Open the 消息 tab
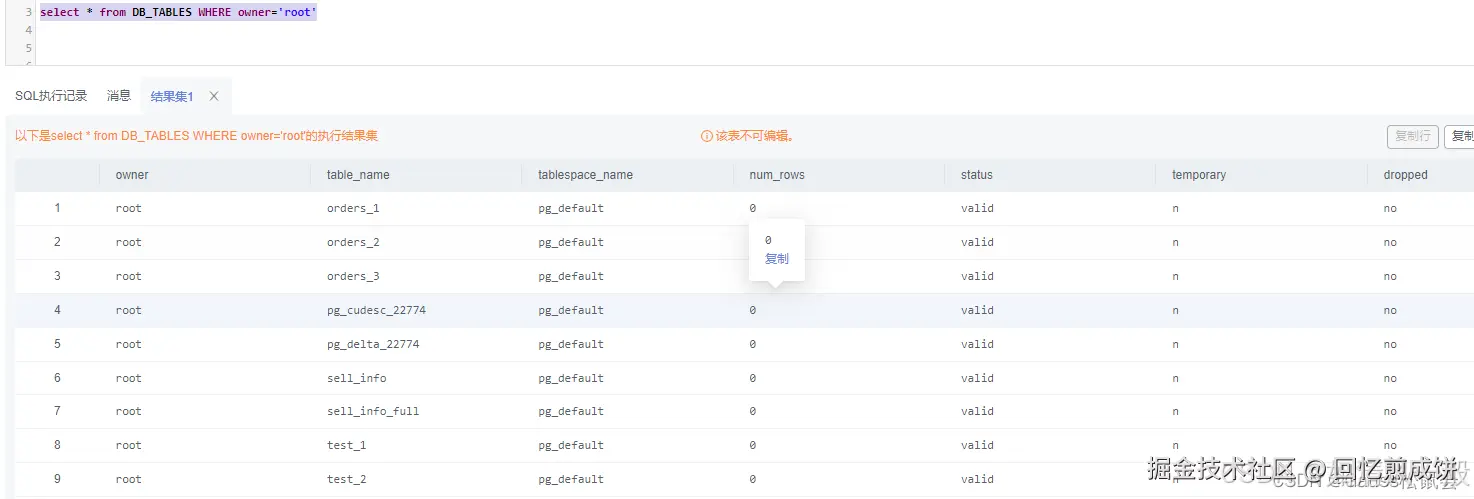Image resolution: width=1474 pixels, height=499 pixels. (119, 96)
